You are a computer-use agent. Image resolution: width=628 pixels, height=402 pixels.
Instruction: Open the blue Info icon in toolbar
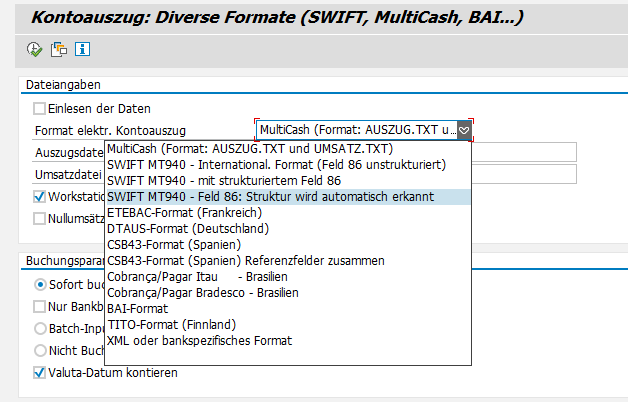point(82,49)
